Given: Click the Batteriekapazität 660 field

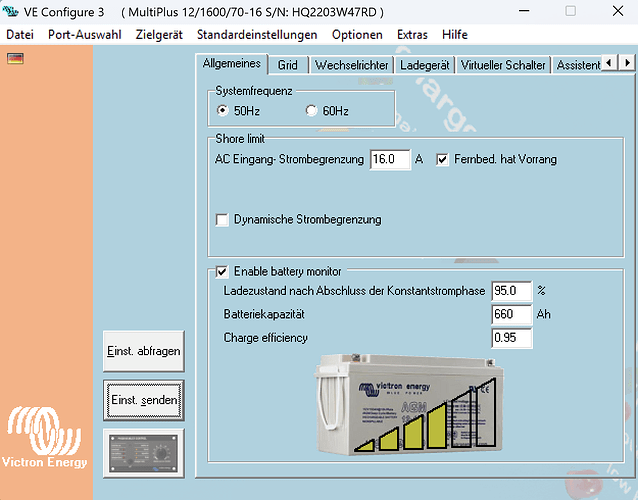Looking at the screenshot, I should click(511, 314).
